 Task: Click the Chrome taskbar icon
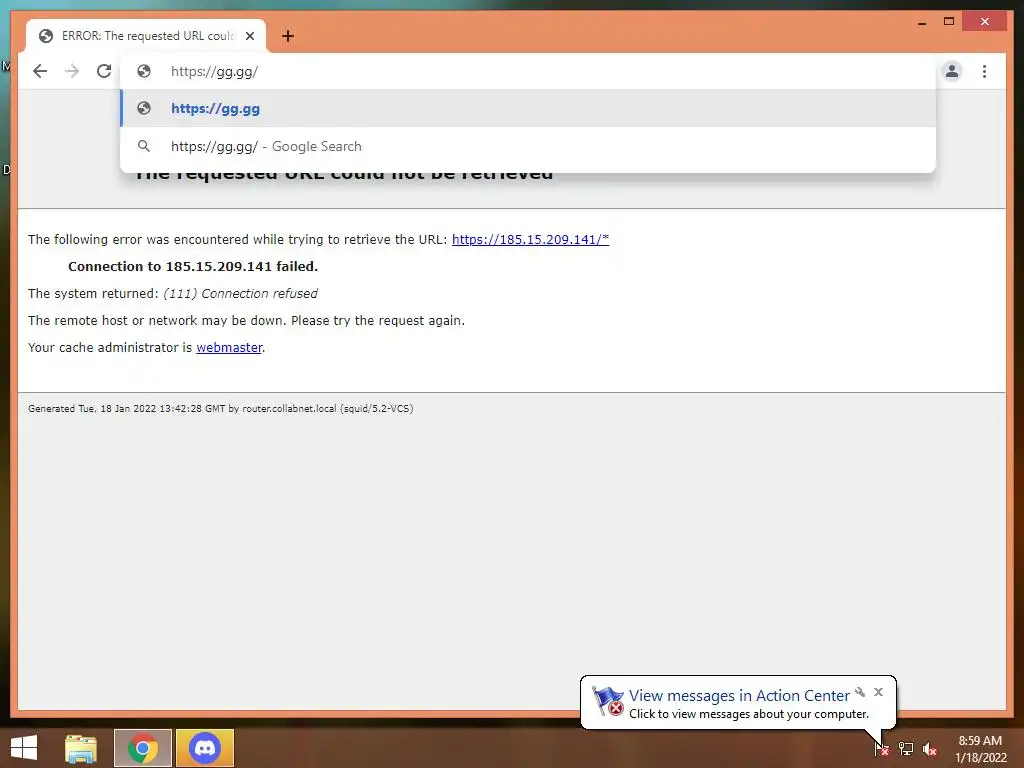click(x=143, y=748)
